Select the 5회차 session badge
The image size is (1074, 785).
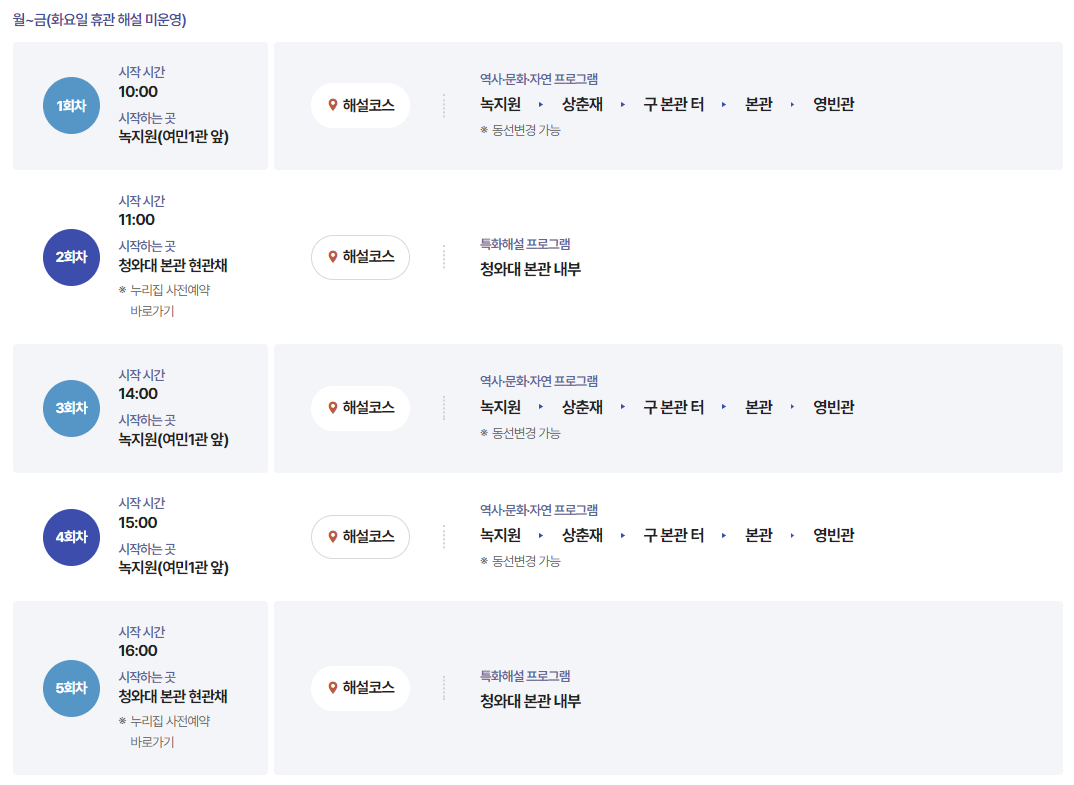coord(71,688)
